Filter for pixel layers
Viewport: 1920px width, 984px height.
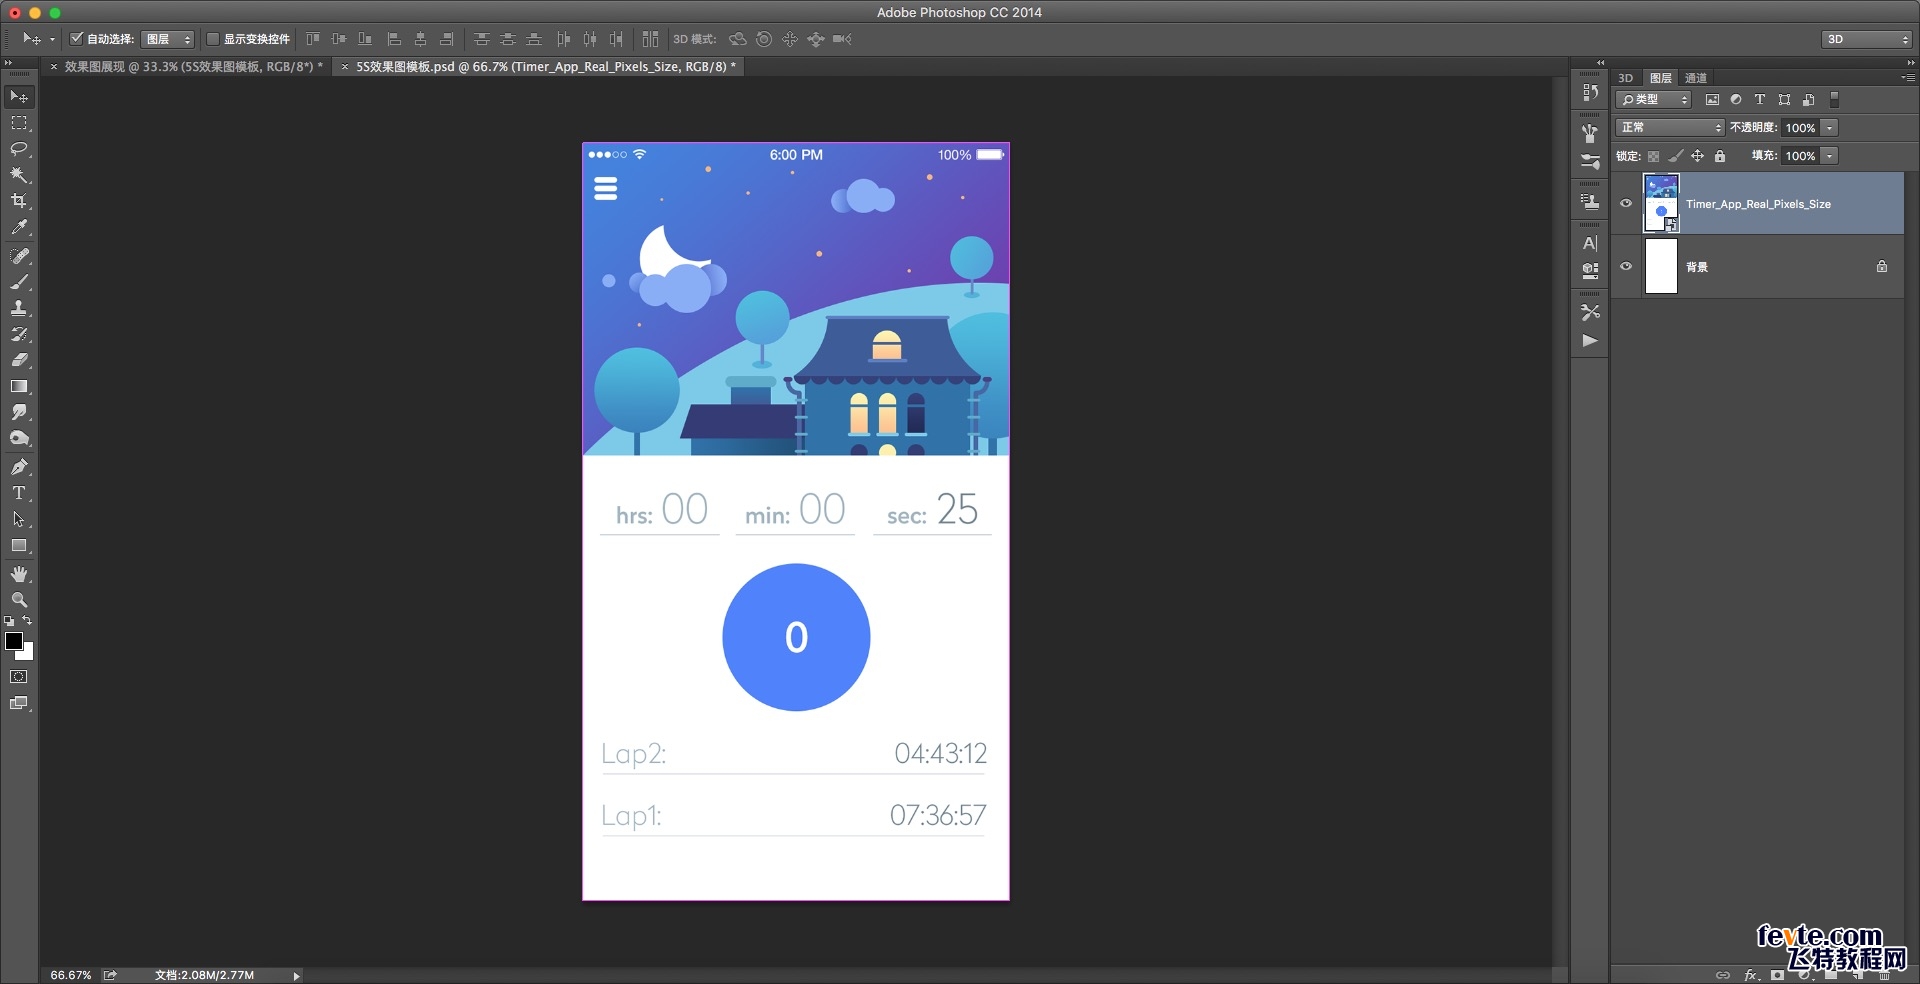point(1712,100)
